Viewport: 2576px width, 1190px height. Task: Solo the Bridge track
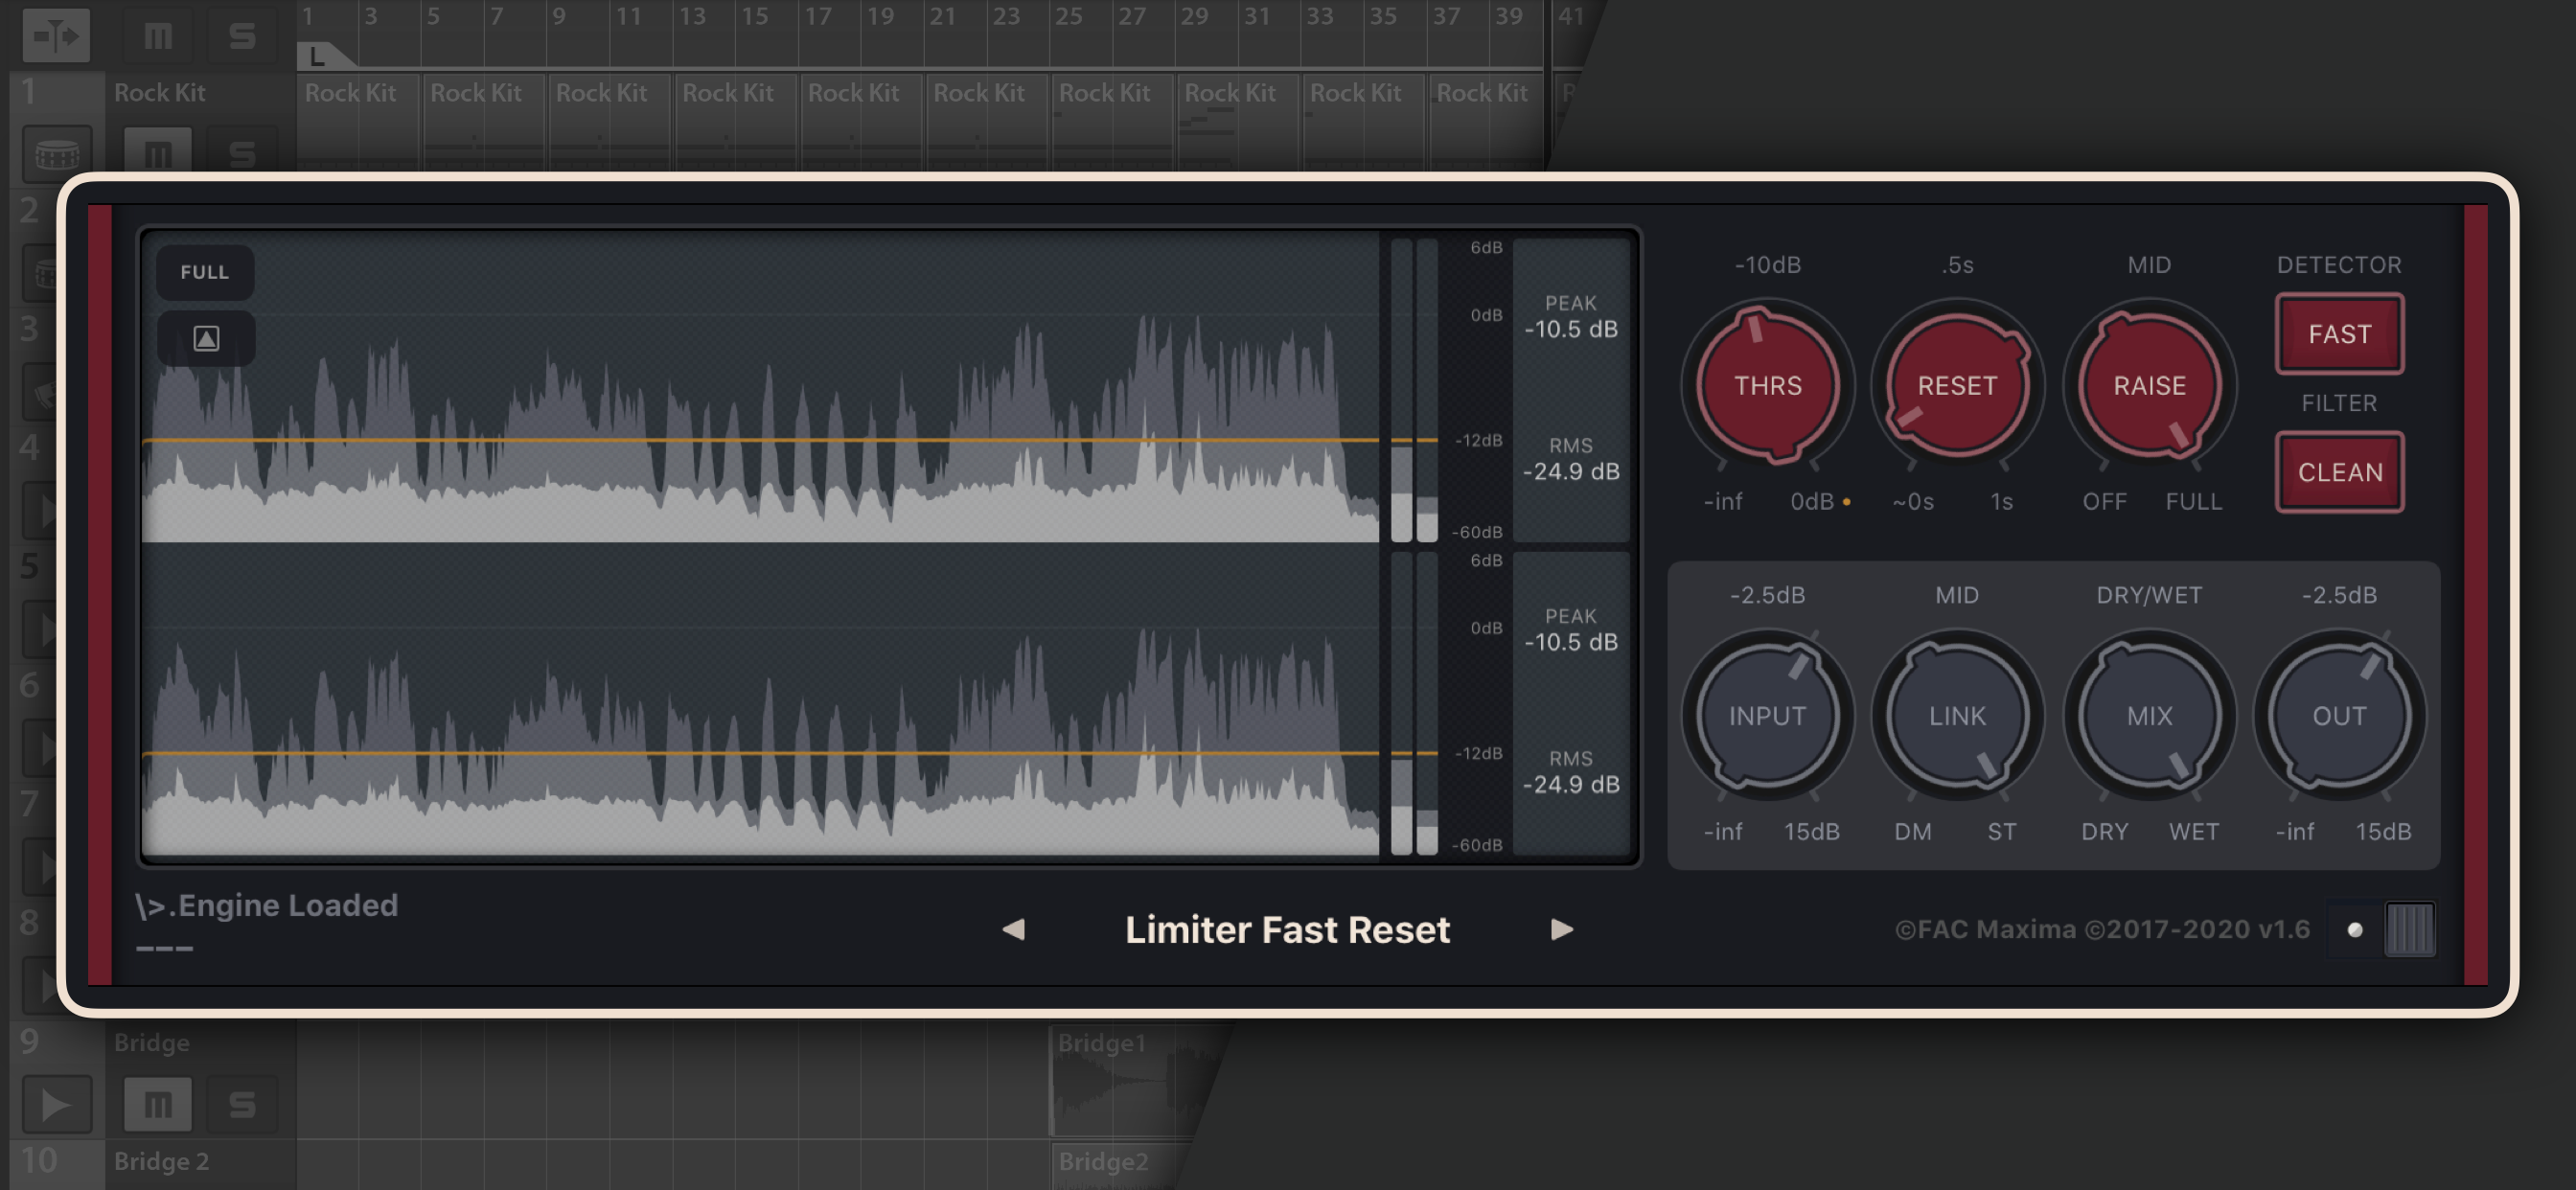click(241, 1104)
